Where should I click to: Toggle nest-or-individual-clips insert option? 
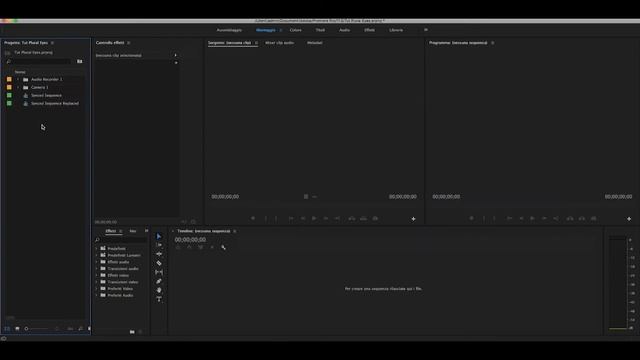tap(178, 247)
